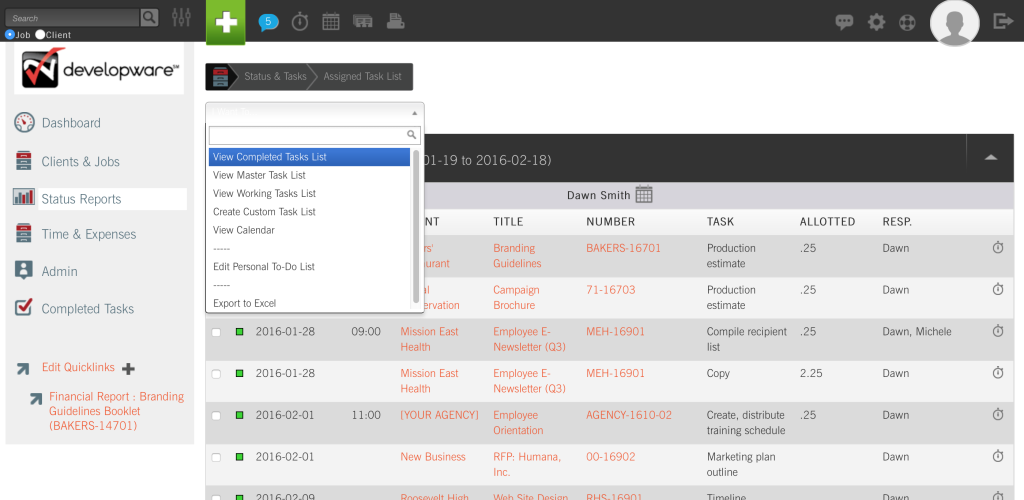Open settings gear icon

click(x=876, y=22)
